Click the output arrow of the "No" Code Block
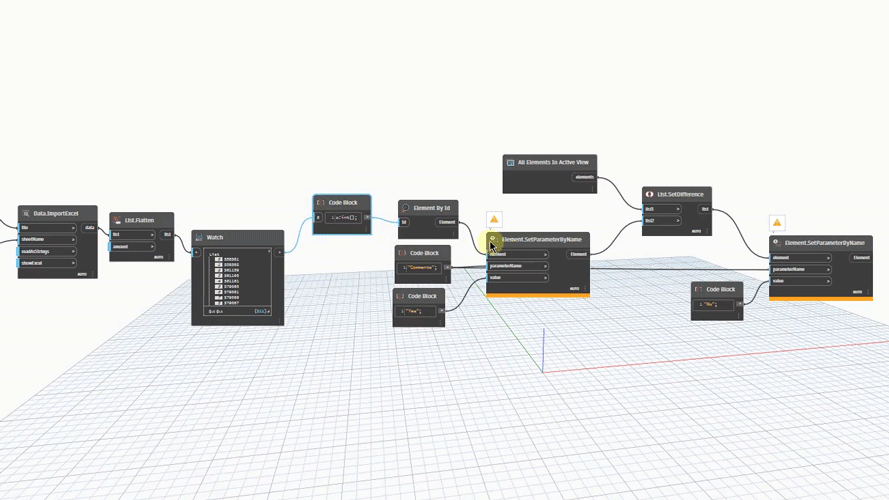 [739, 304]
